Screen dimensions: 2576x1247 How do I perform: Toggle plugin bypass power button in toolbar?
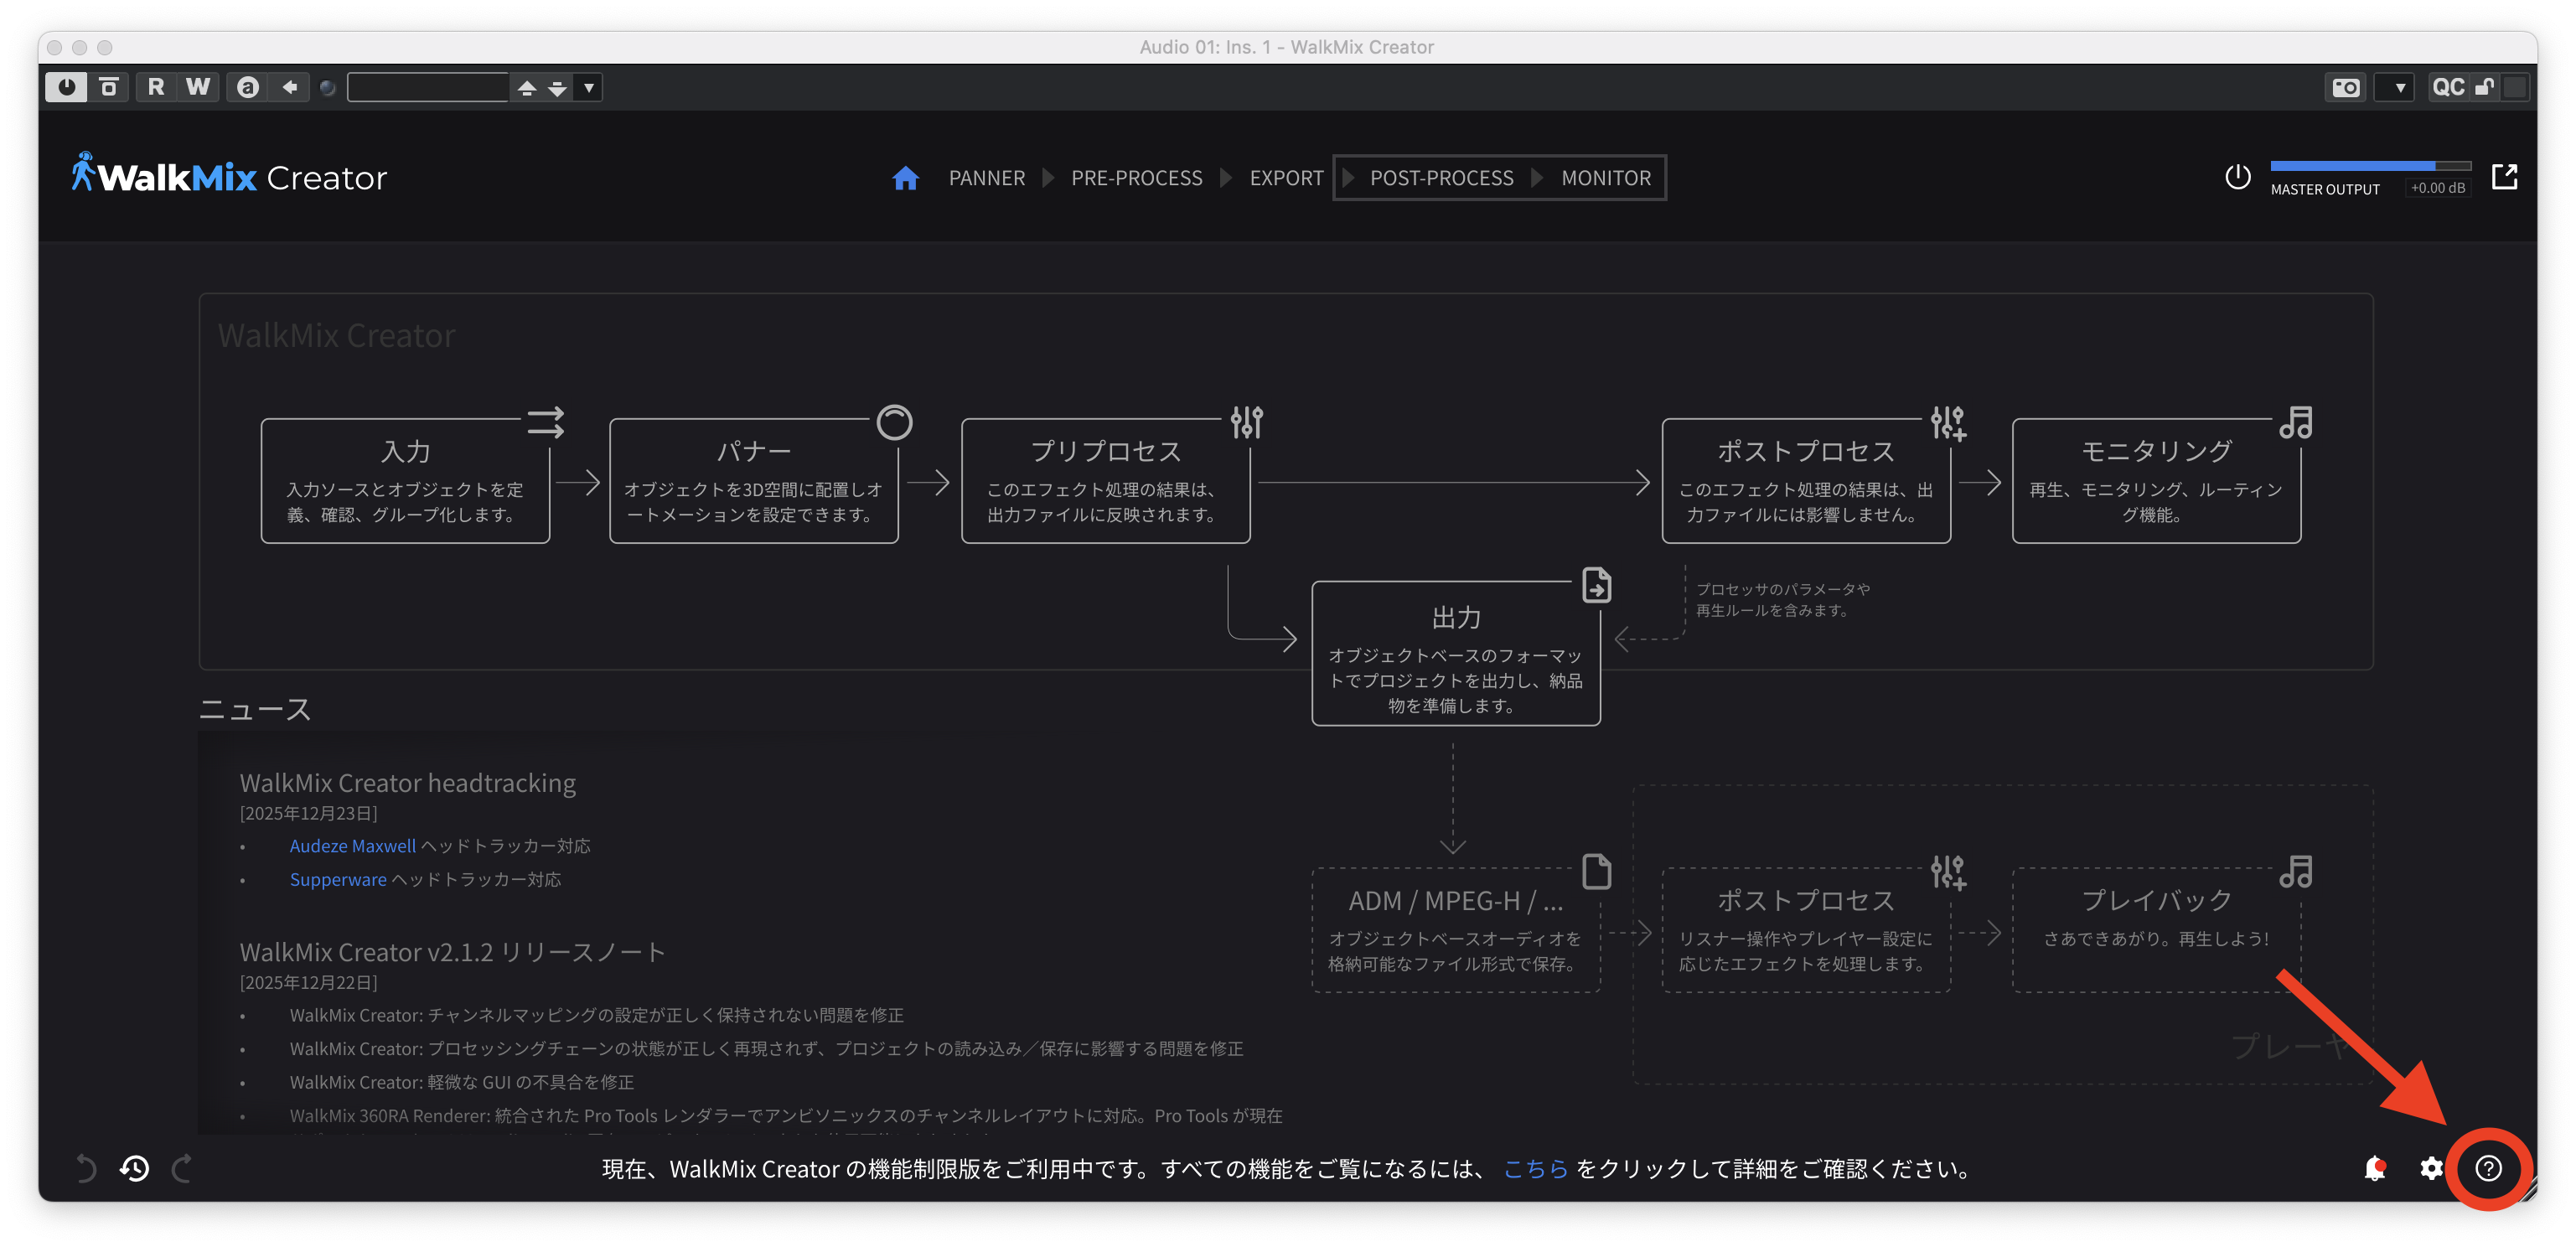click(x=66, y=87)
